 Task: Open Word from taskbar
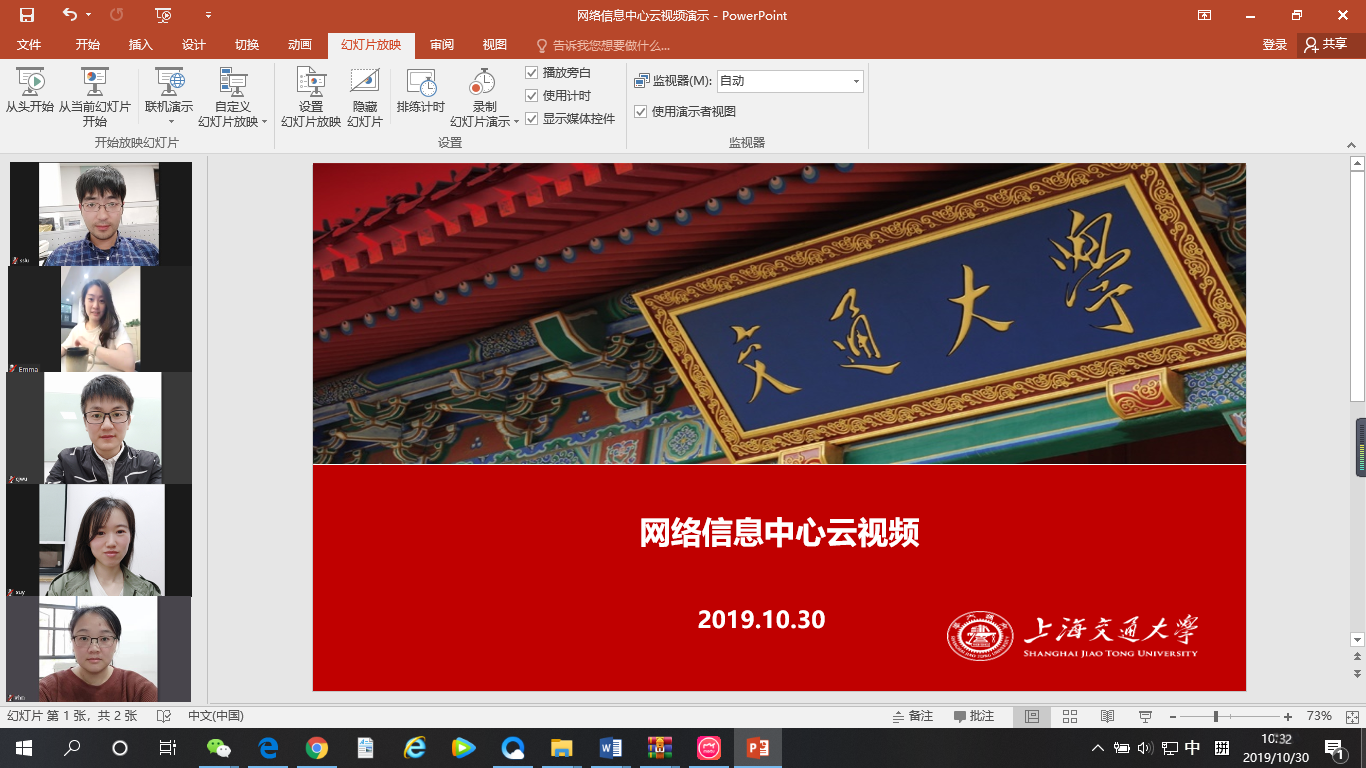(x=610, y=748)
